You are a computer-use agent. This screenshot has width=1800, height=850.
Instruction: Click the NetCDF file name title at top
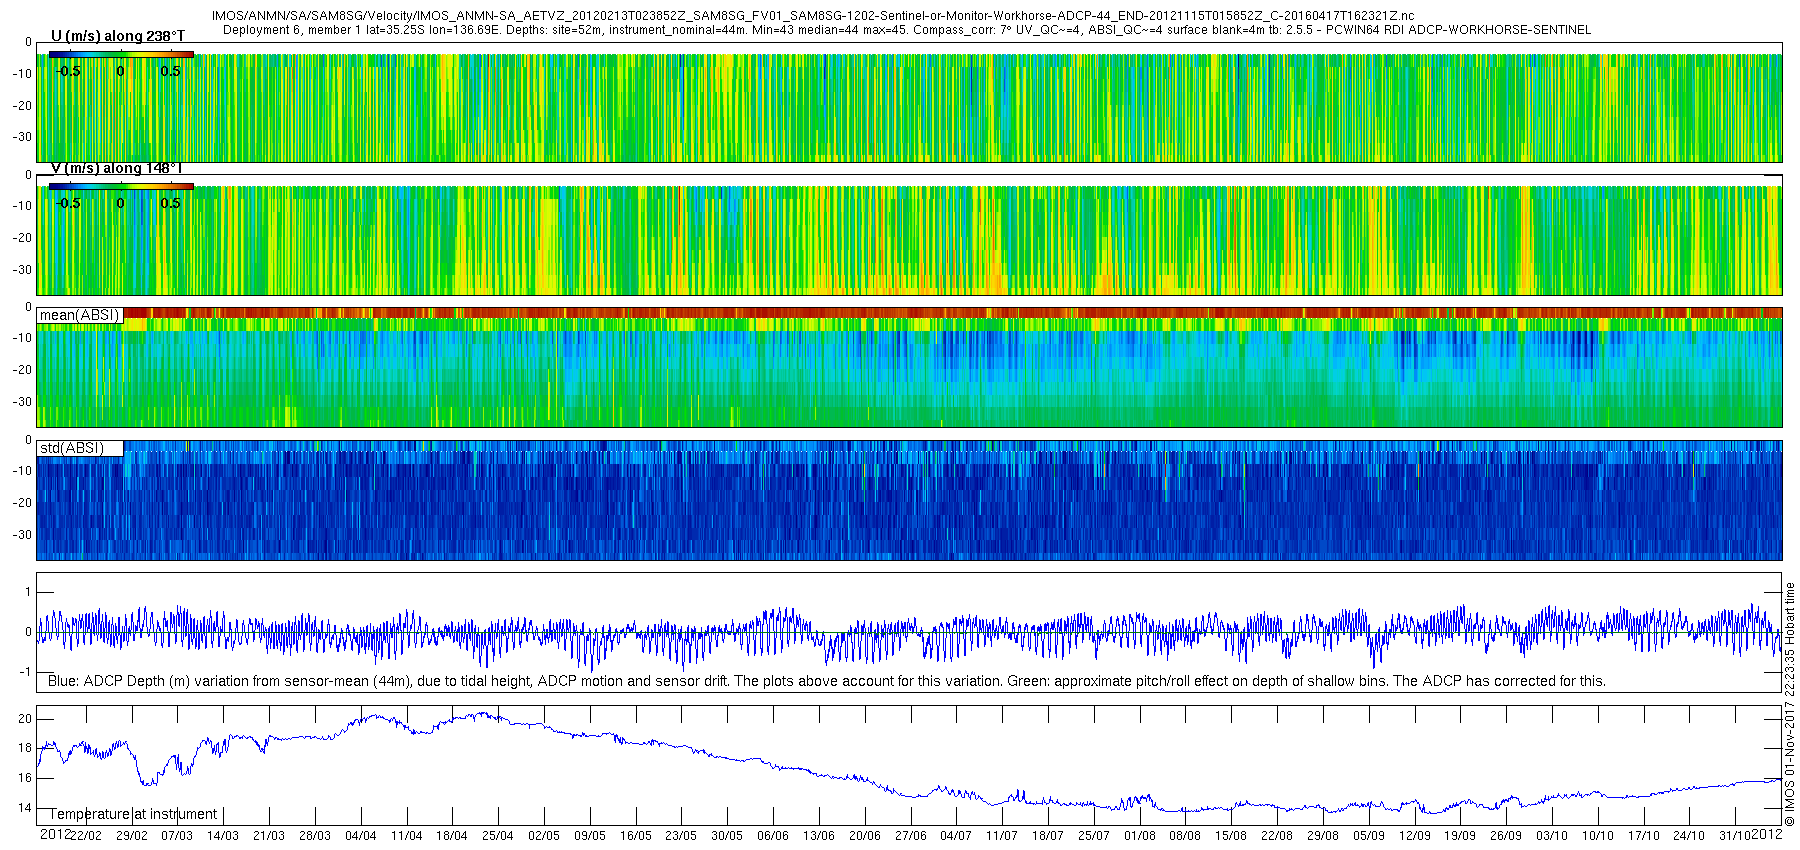point(812,16)
